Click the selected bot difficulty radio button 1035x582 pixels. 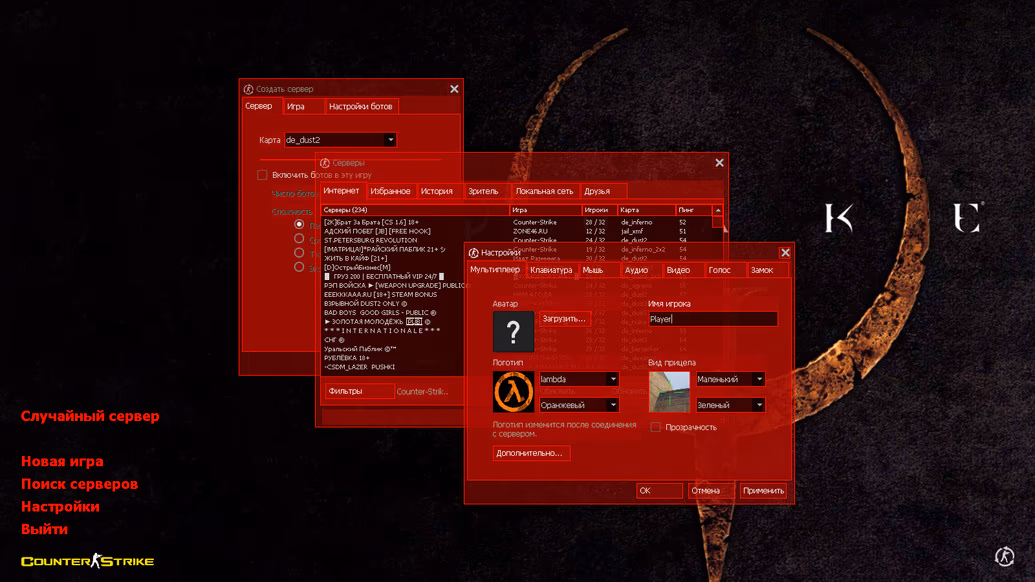299,224
